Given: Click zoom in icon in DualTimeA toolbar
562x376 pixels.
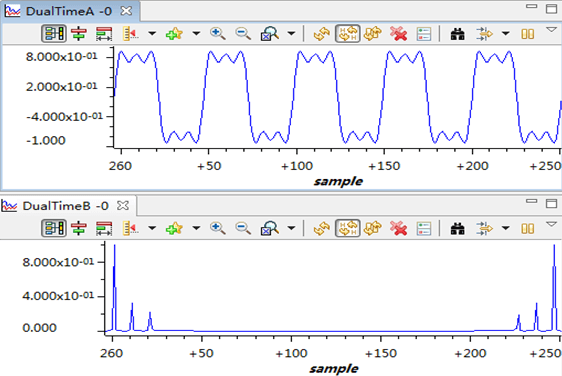Looking at the screenshot, I should [218, 34].
